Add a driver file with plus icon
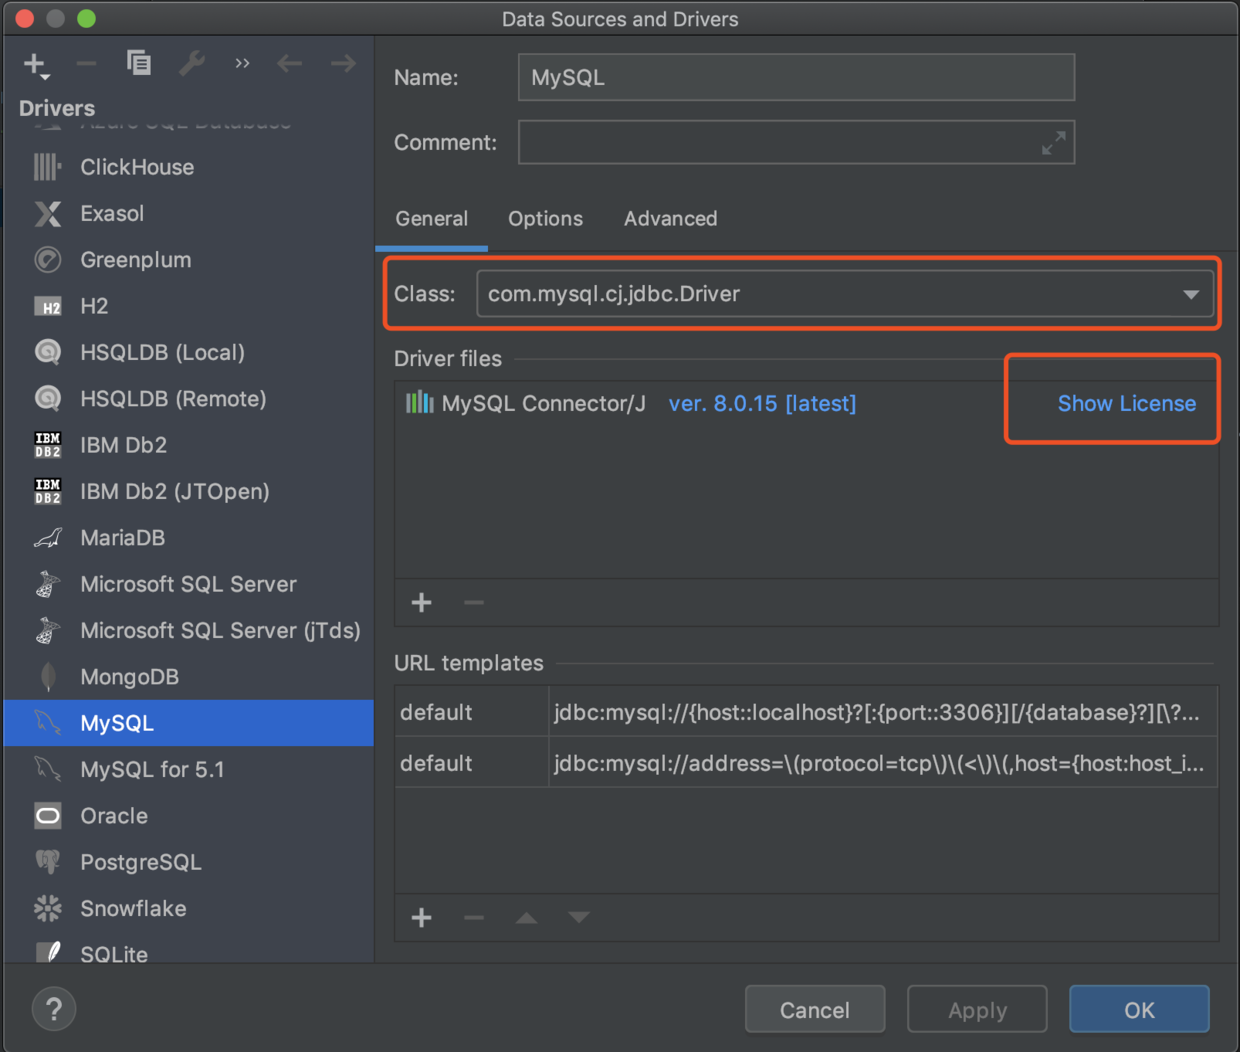Image resolution: width=1240 pixels, height=1052 pixels. (x=422, y=602)
